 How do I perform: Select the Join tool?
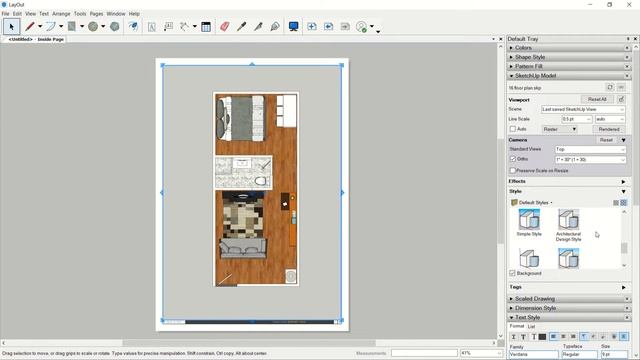[275, 27]
